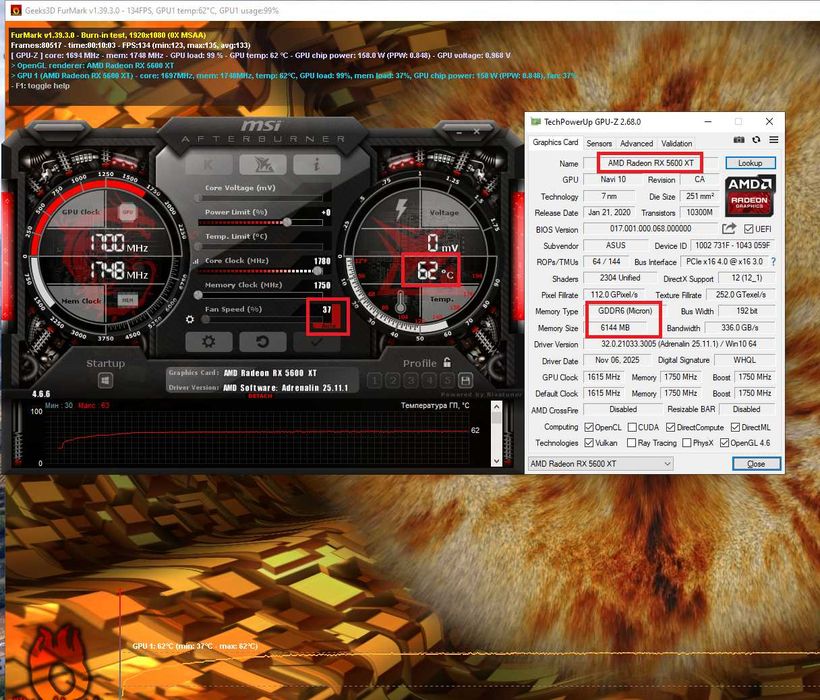
Task: Toggle the DirectCompute checkbox
Action: click(670, 427)
